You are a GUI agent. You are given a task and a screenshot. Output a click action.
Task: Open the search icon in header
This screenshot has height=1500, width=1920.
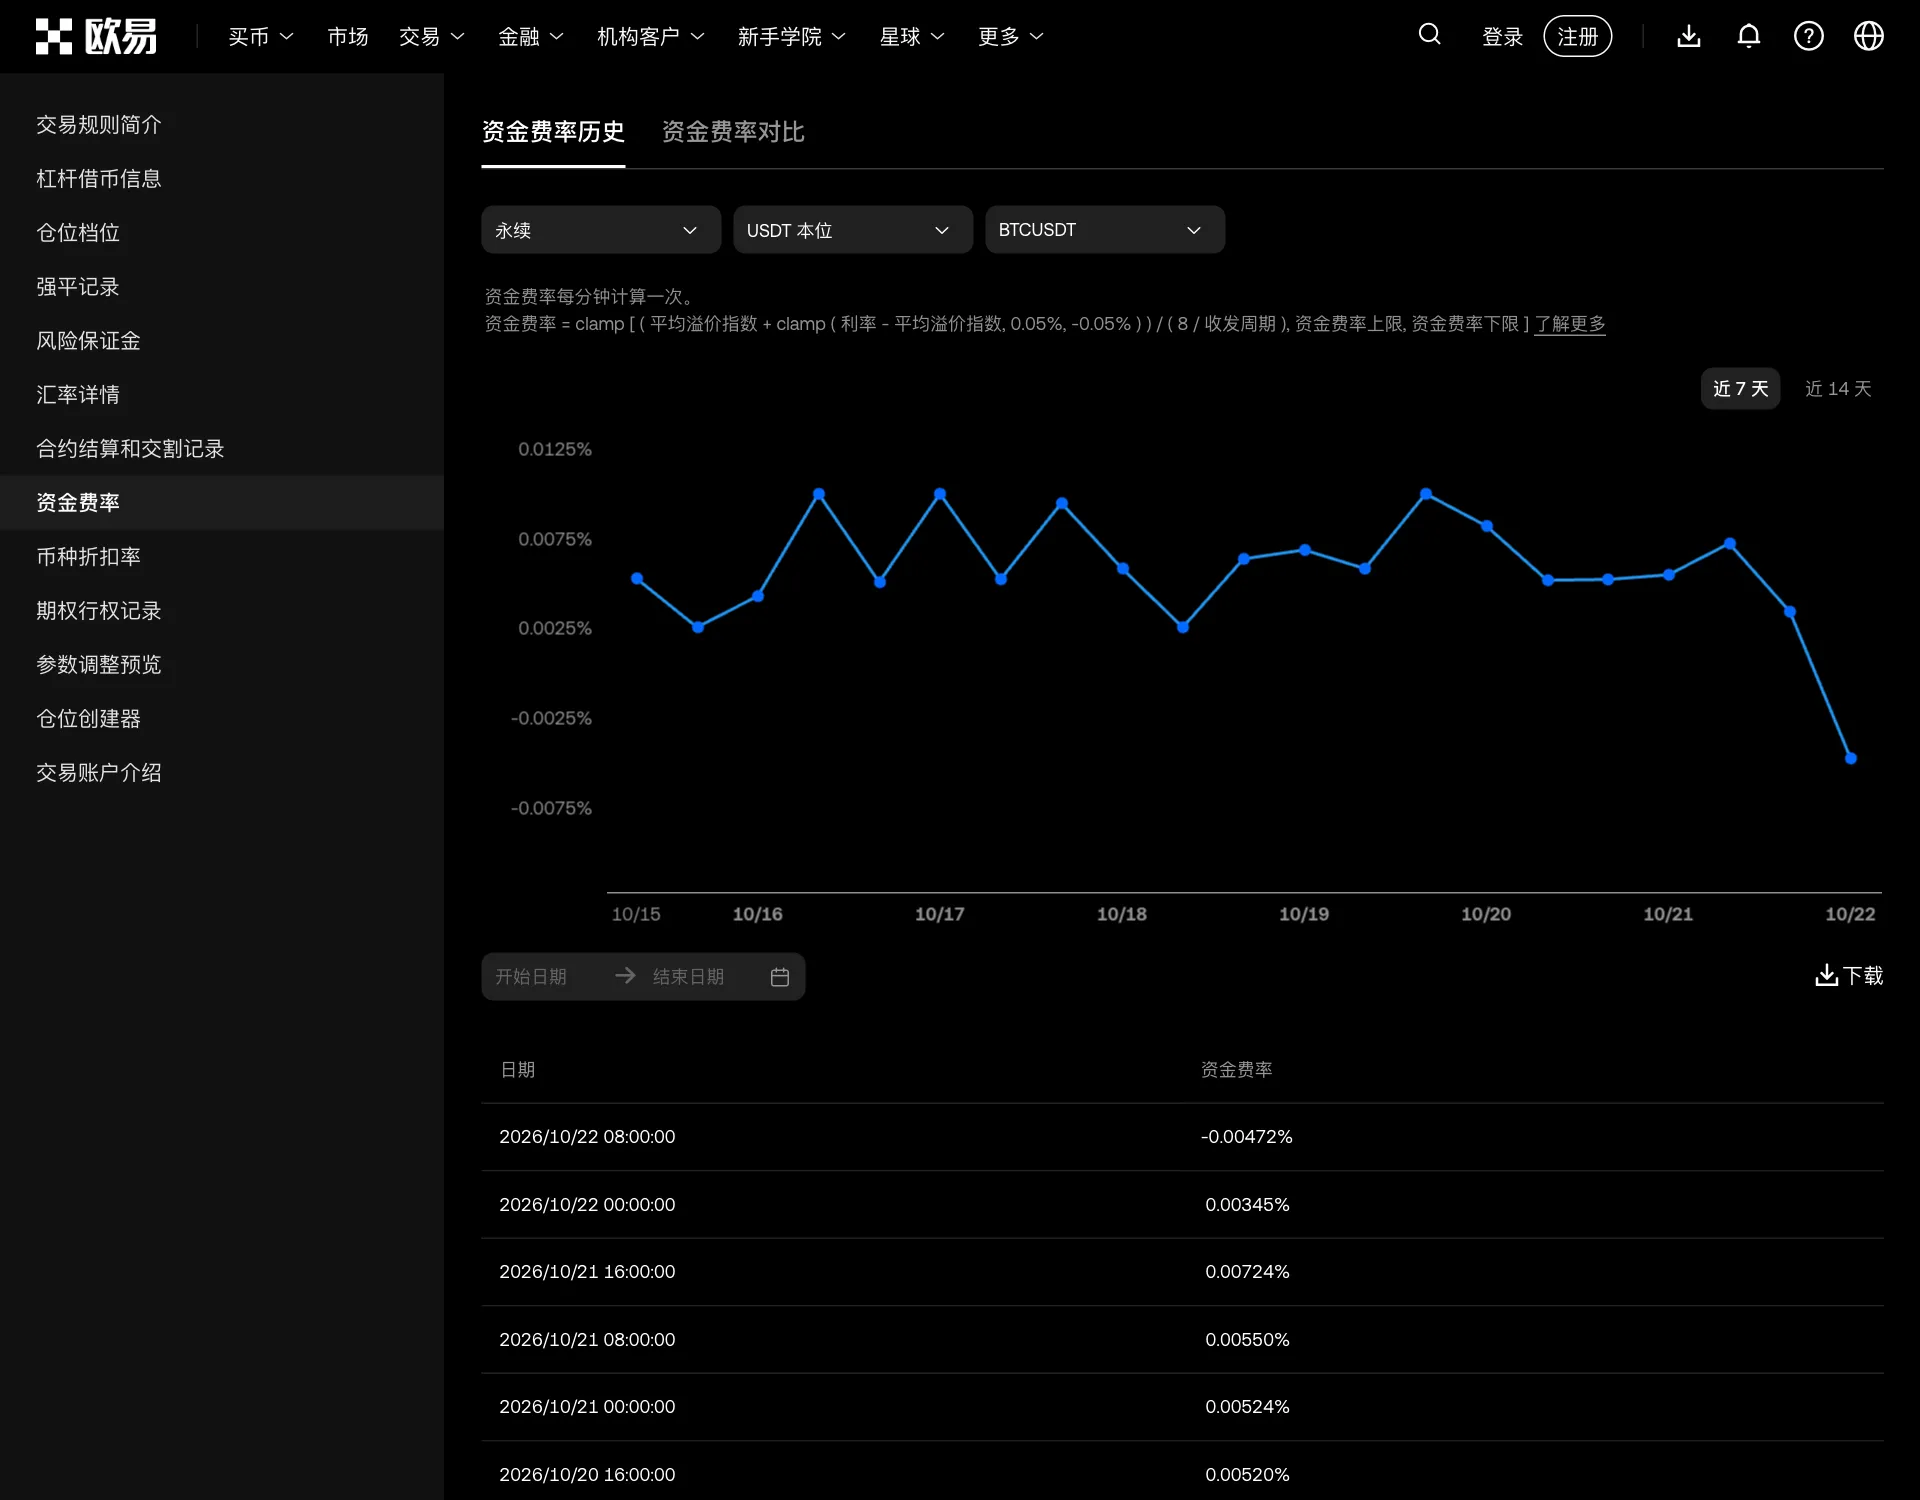click(x=1429, y=35)
